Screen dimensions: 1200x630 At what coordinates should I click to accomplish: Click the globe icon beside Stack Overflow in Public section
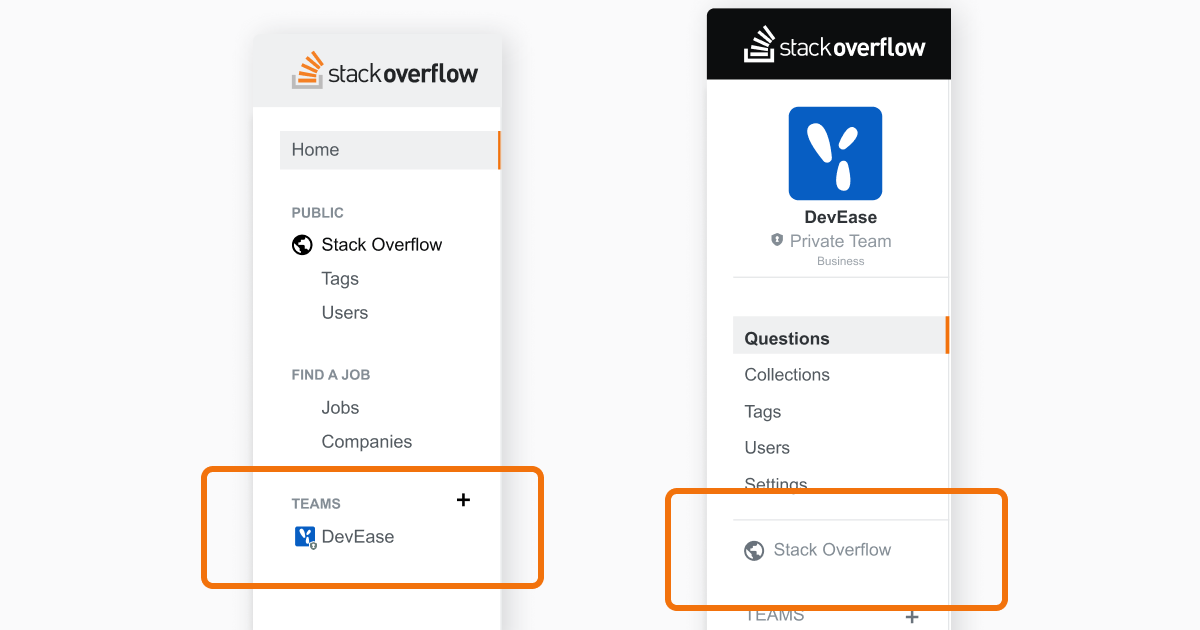pos(302,245)
